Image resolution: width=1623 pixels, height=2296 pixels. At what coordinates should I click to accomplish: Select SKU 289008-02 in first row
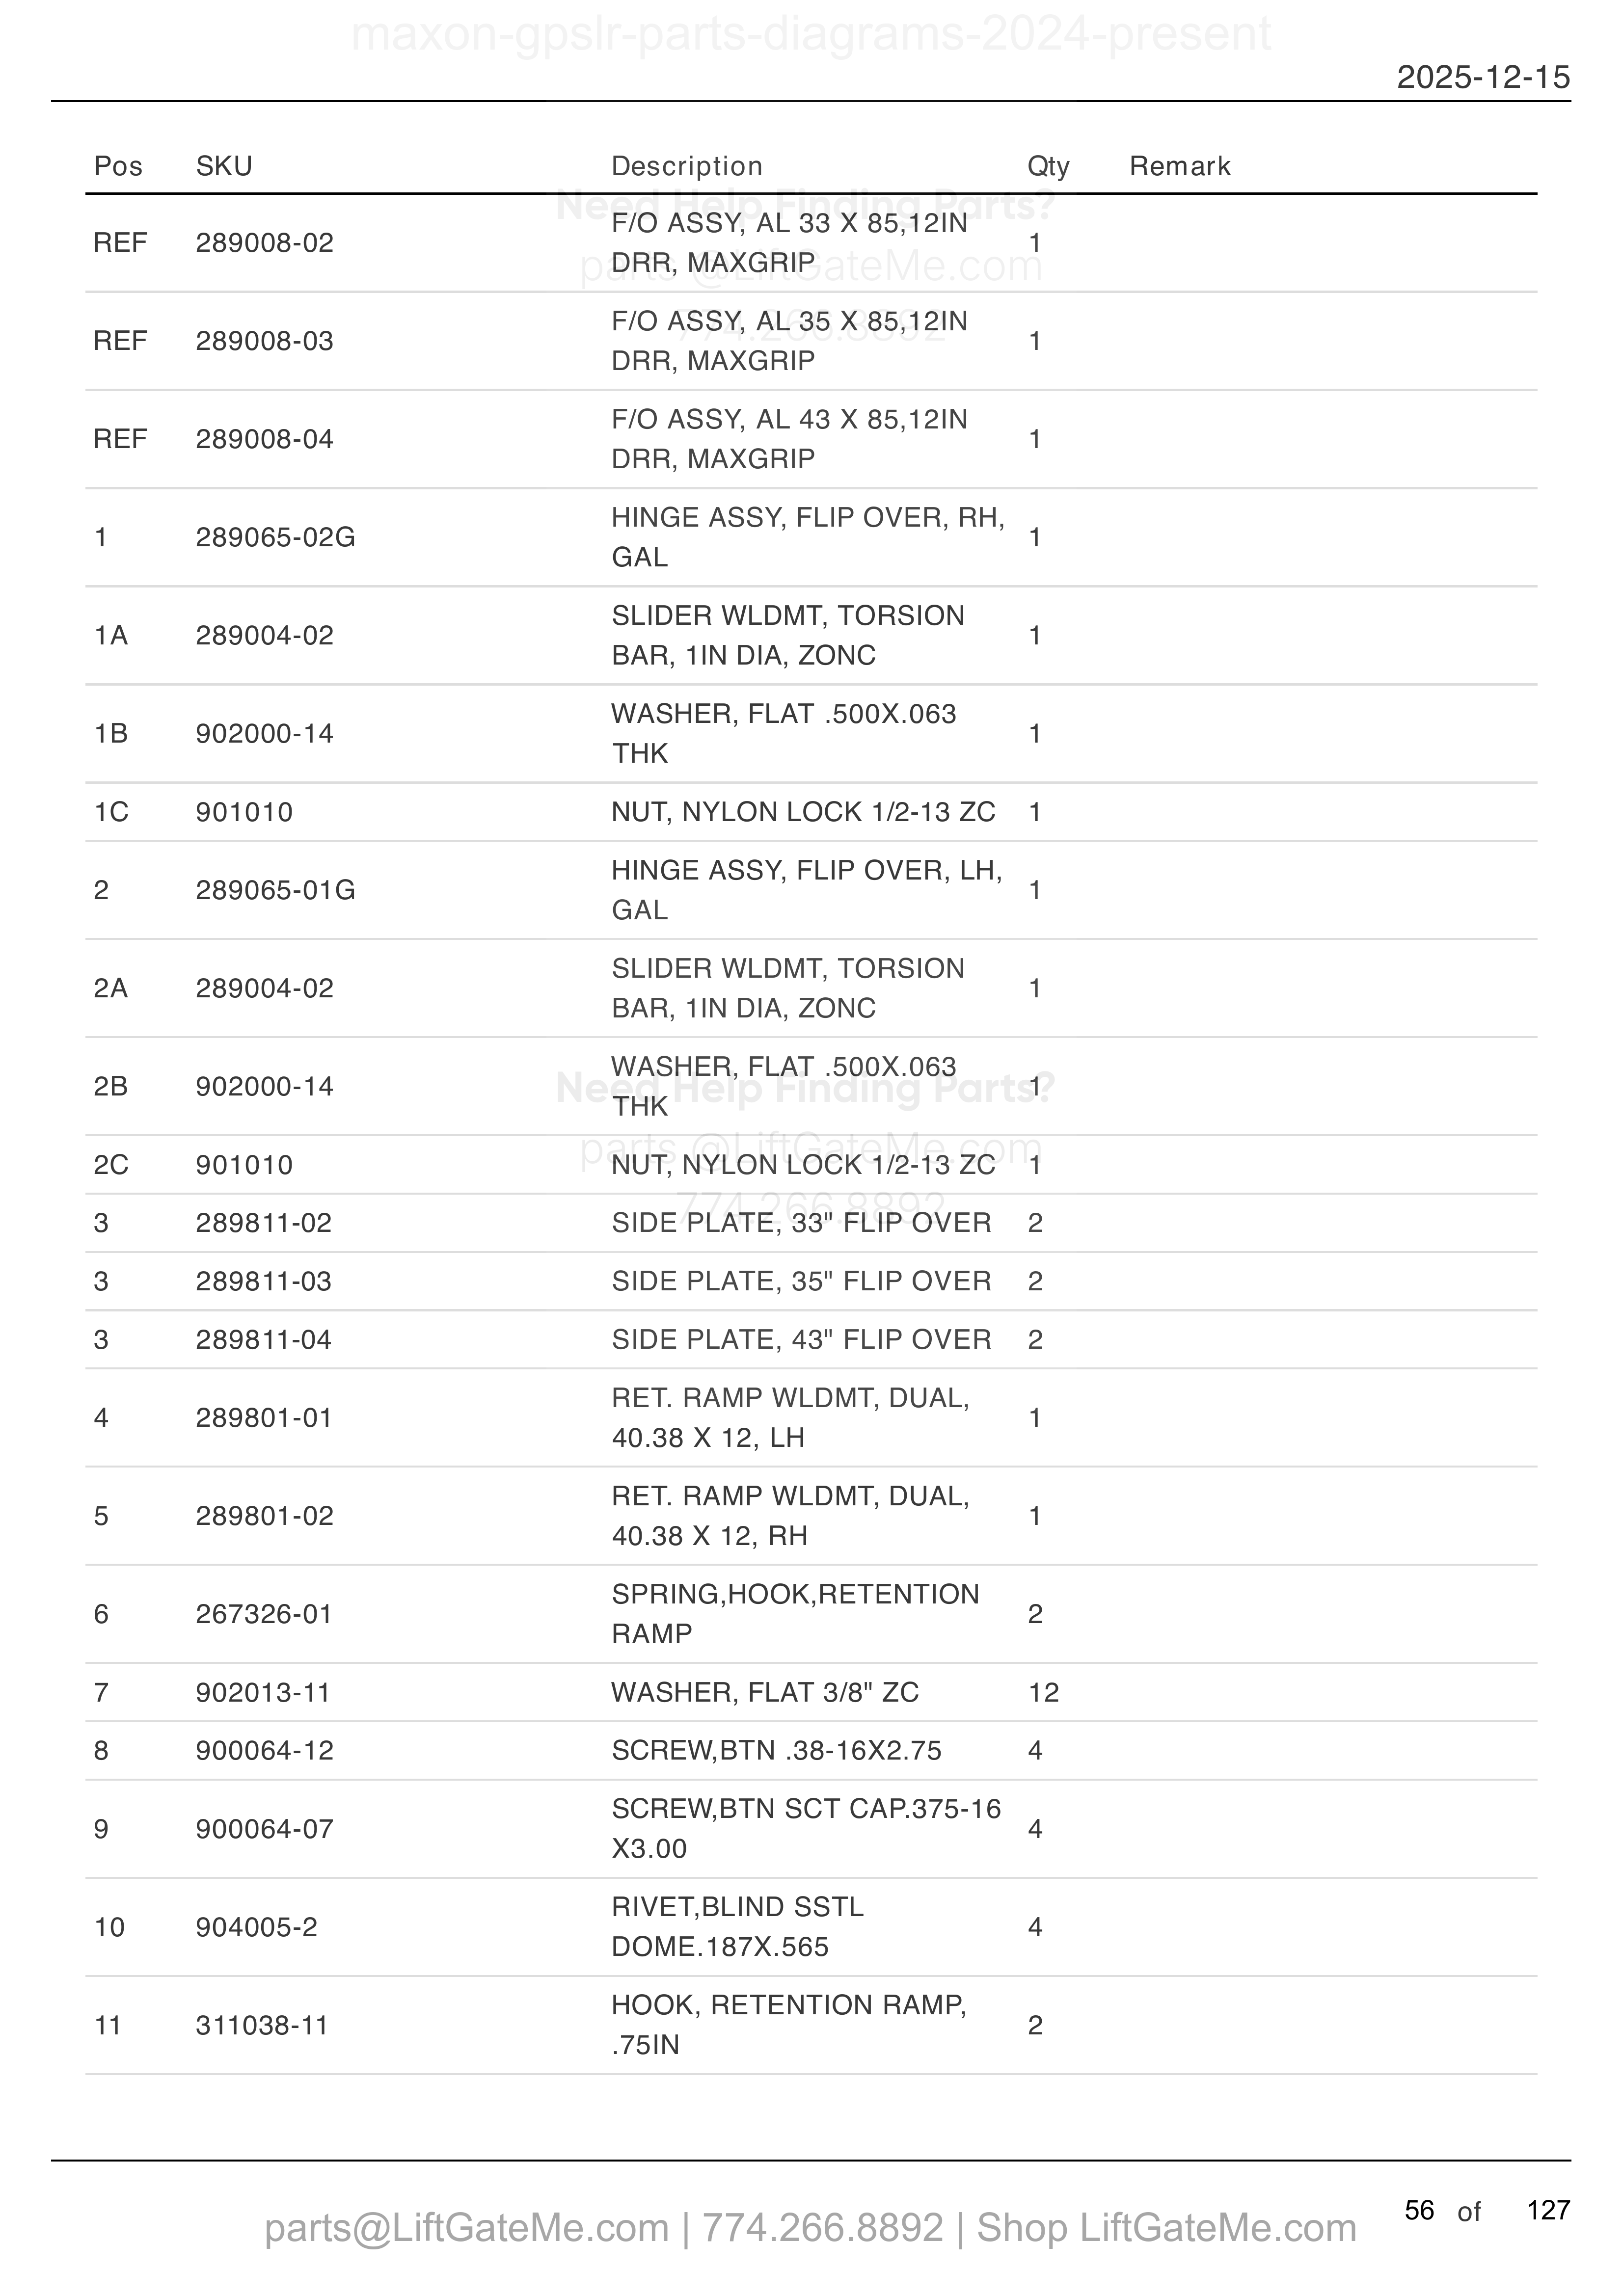click(x=265, y=243)
